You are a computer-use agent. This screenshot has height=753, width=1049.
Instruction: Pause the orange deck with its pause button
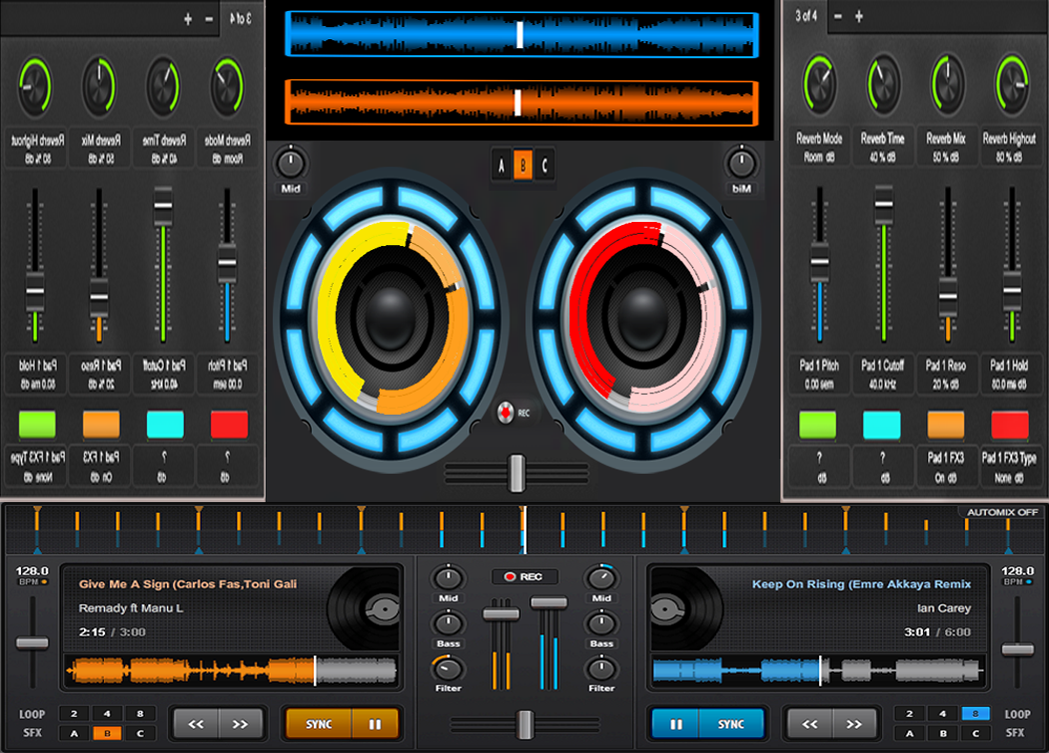point(375,724)
